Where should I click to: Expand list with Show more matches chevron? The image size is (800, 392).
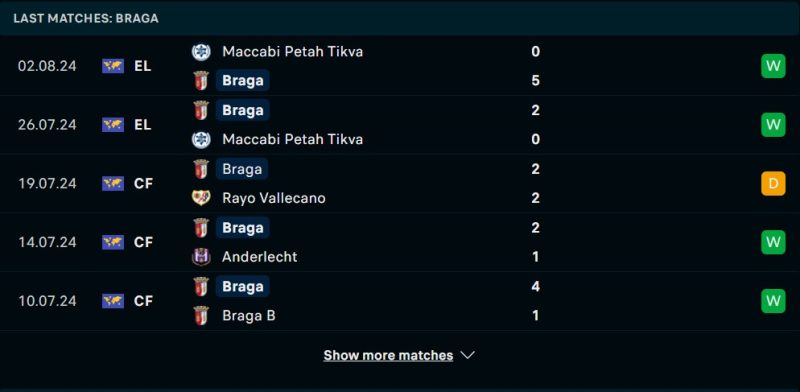[468, 355]
